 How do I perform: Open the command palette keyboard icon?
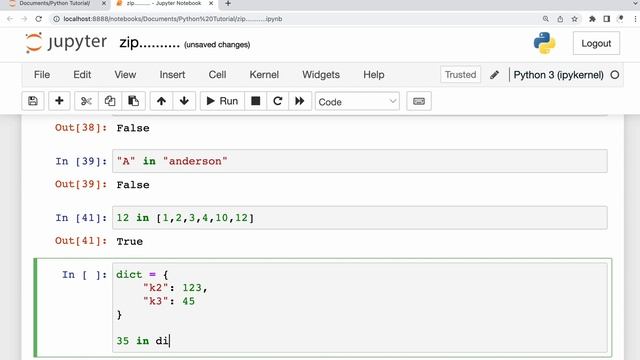pos(419,101)
